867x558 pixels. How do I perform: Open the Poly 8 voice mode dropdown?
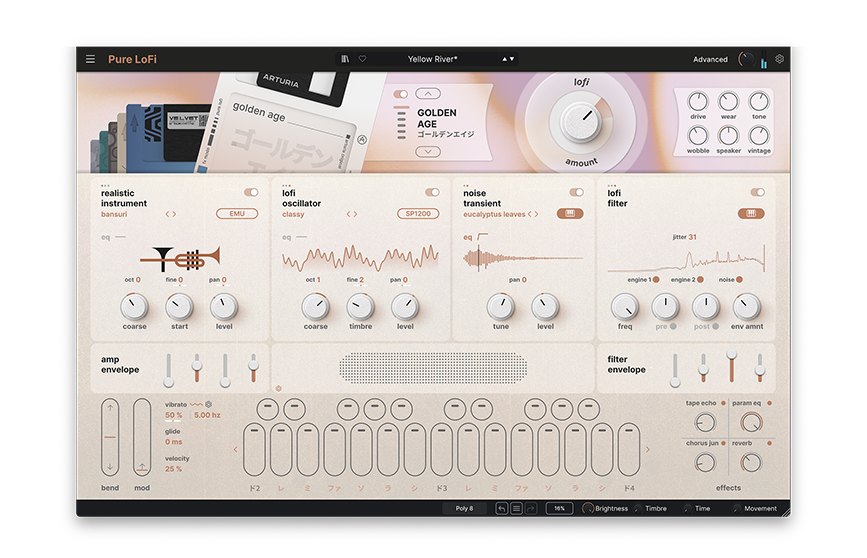coord(465,508)
